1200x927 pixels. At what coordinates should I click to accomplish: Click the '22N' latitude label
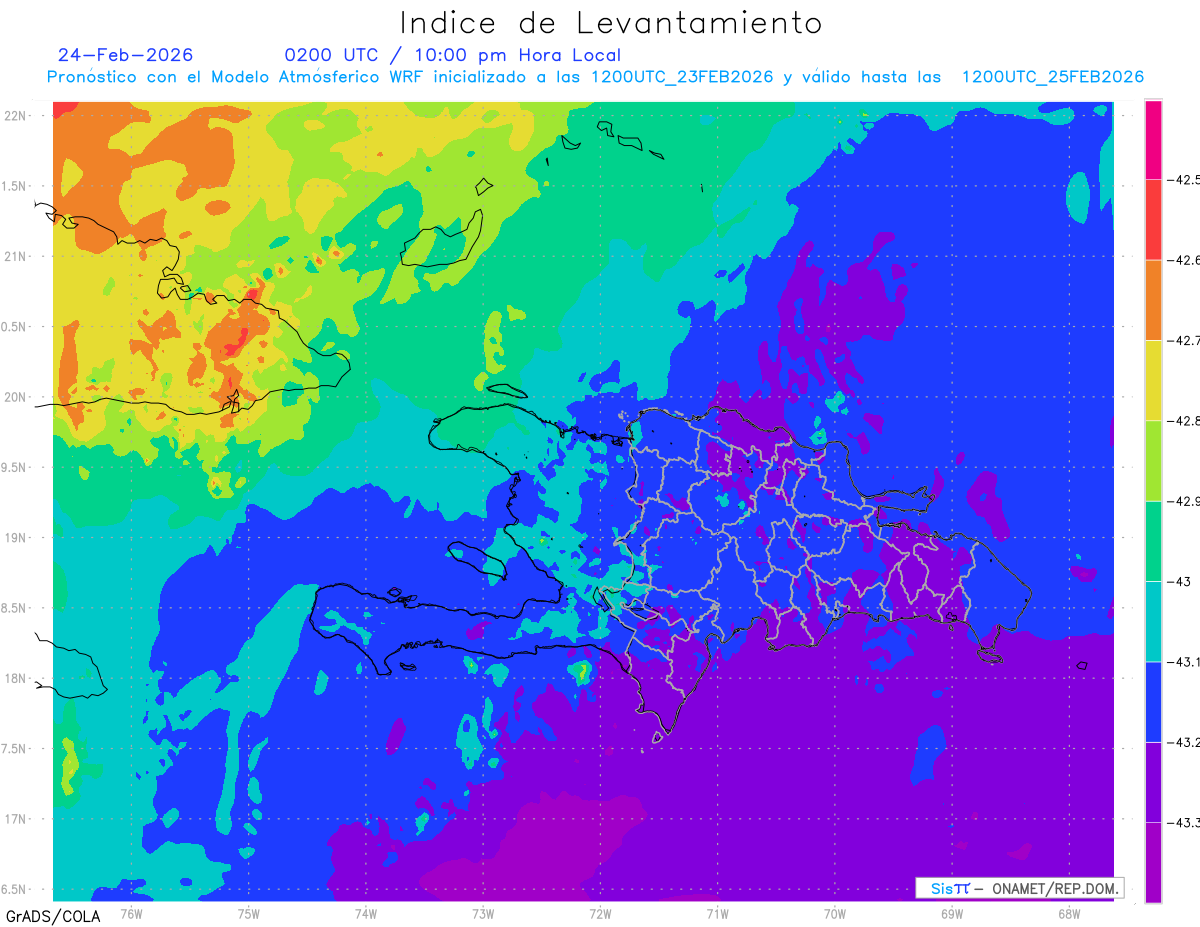(x=15, y=116)
